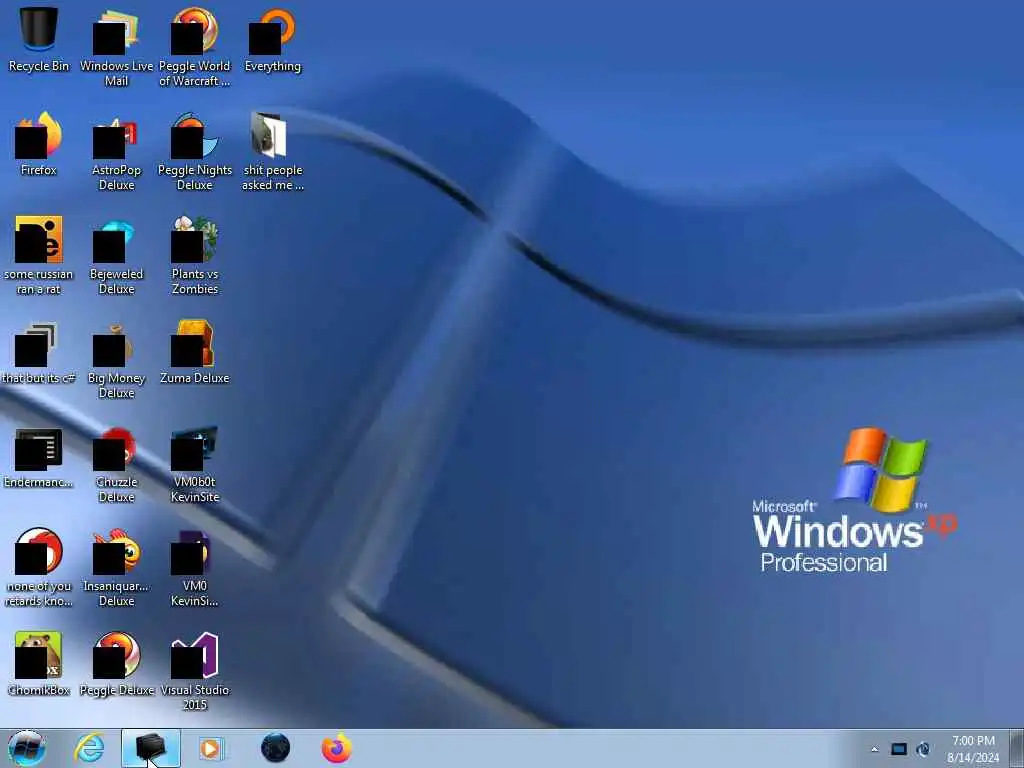Viewport: 1024px width, 768px height.
Task: Open the Start menu orb
Action: point(27,748)
